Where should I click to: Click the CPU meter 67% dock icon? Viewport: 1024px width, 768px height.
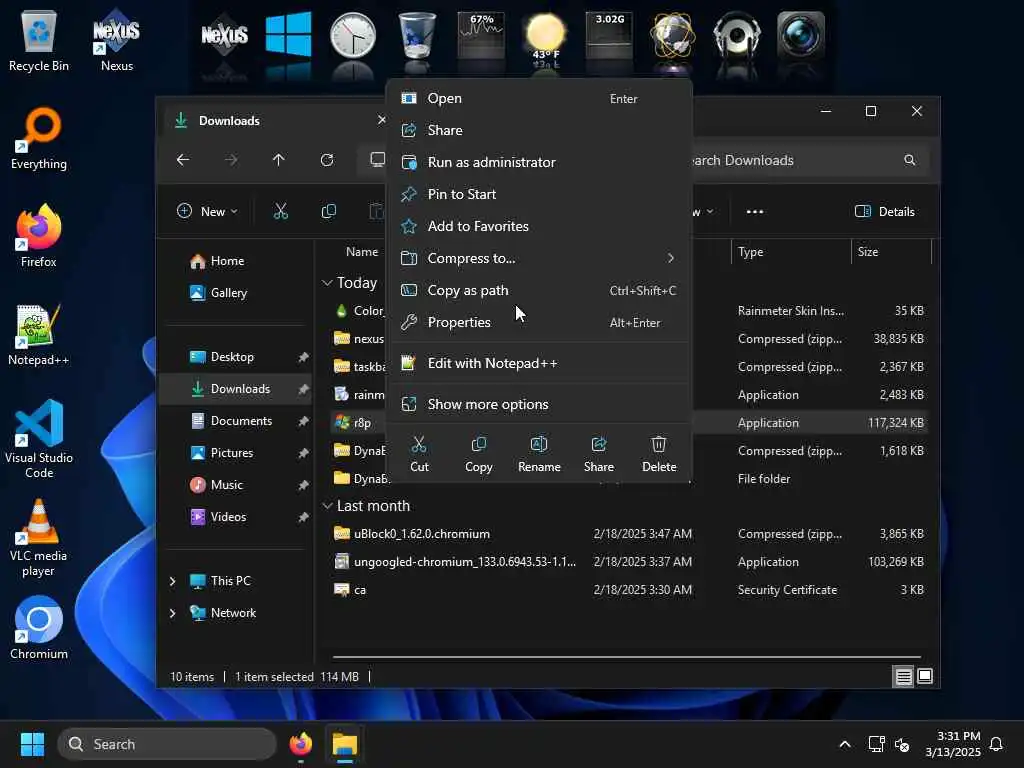481,34
